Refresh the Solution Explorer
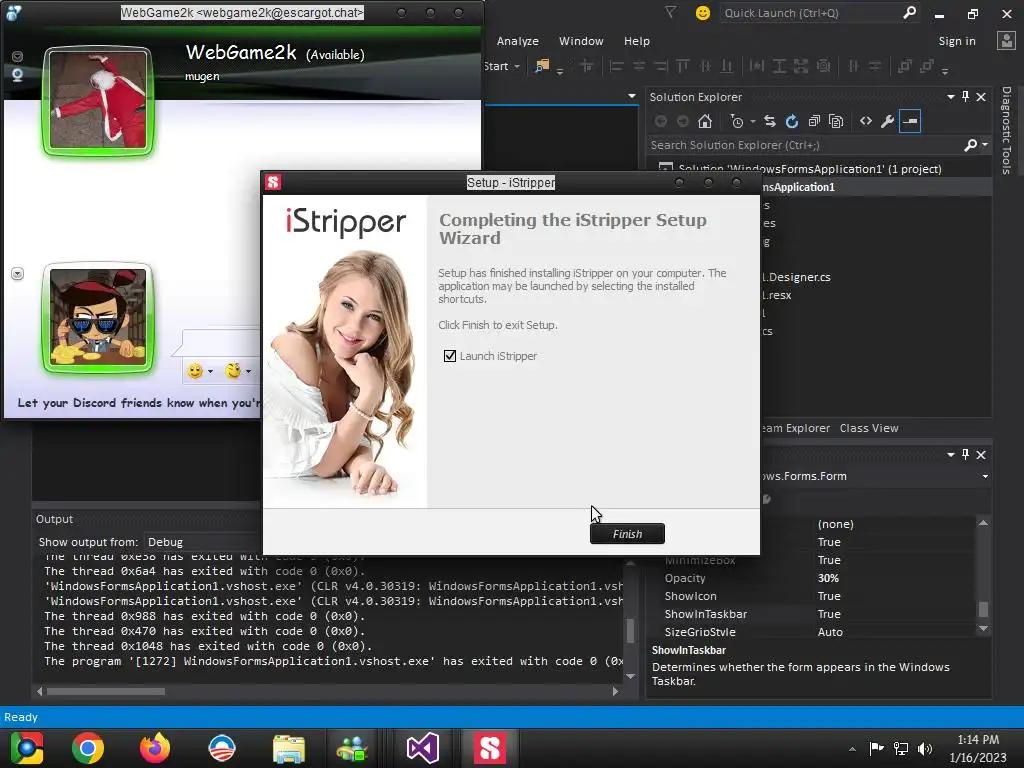Image resolution: width=1024 pixels, height=768 pixels. click(x=792, y=121)
